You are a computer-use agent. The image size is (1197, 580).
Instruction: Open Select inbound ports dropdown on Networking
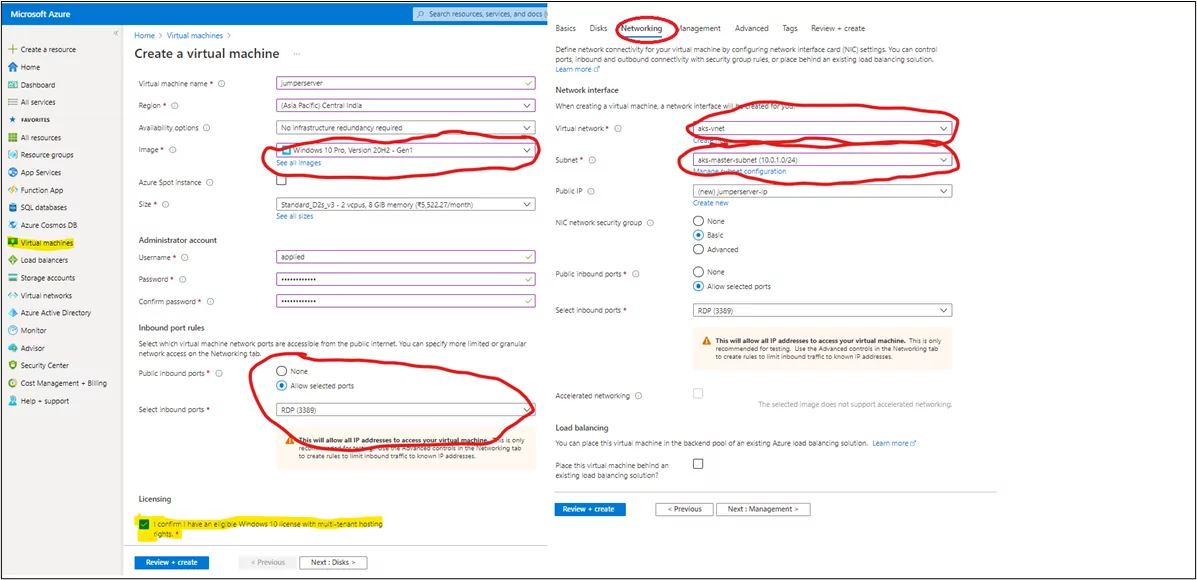pos(822,310)
